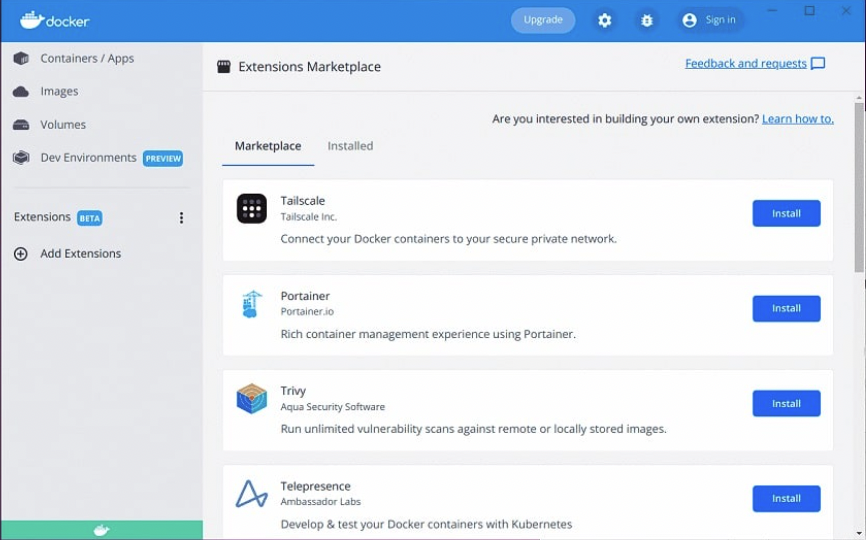Click the Portainer extension logo

[252, 304]
